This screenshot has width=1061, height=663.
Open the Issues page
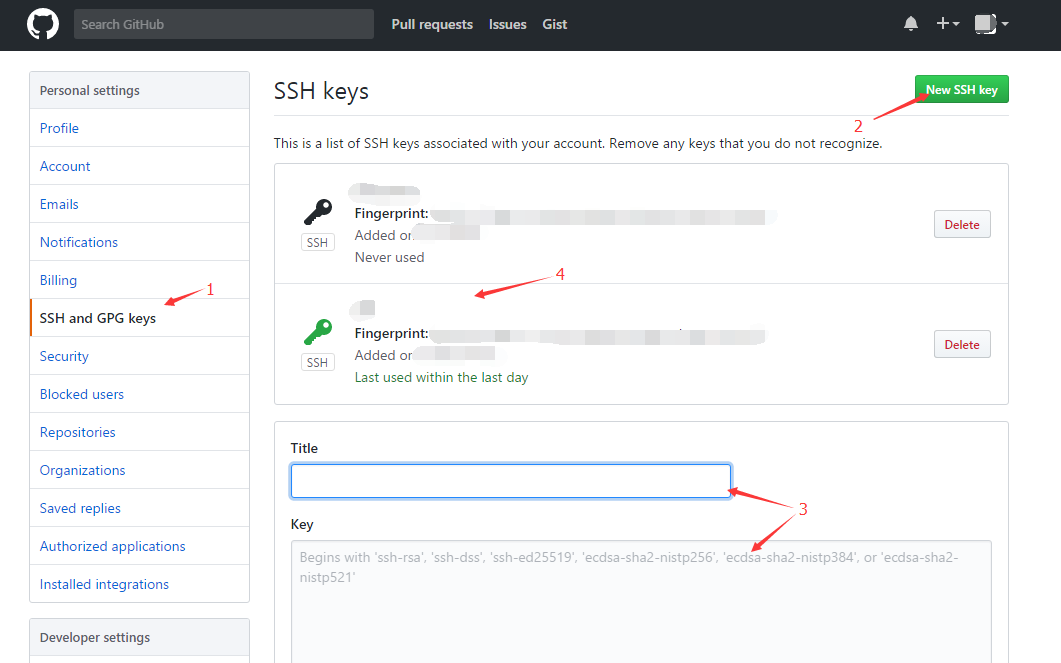(x=507, y=24)
